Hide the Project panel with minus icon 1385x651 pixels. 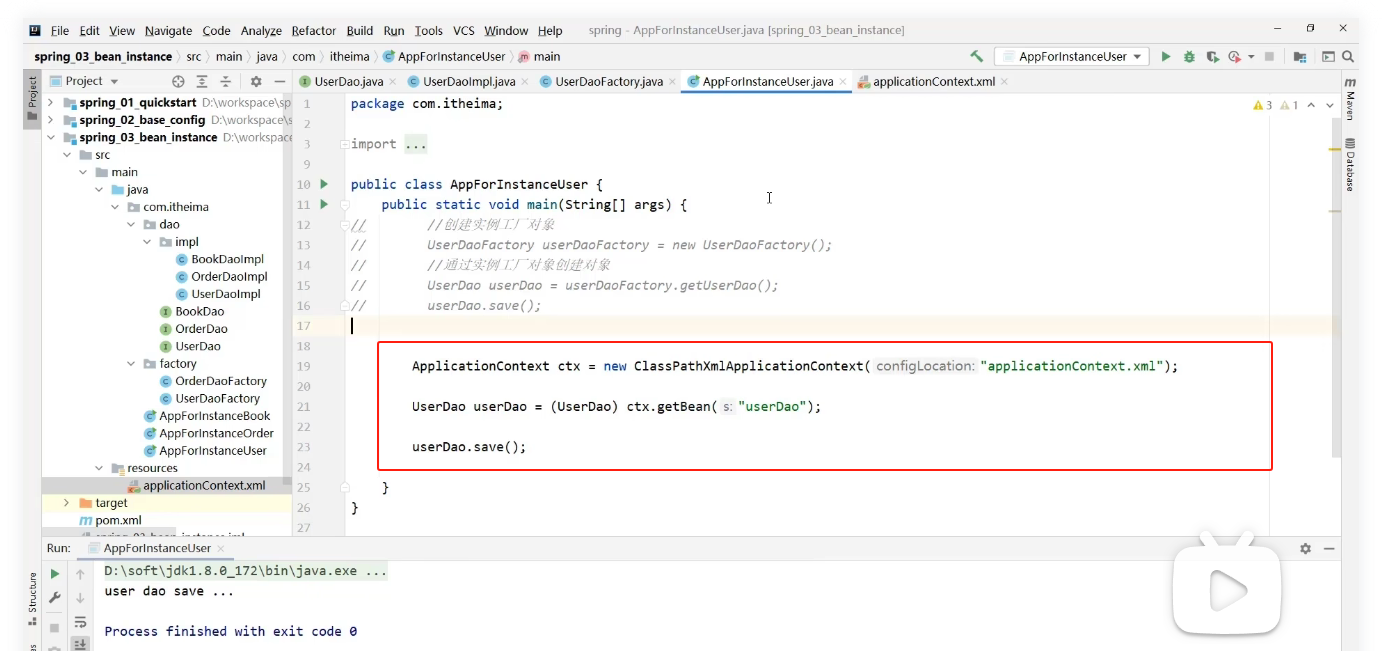pyautogui.click(x=279, y=81)
